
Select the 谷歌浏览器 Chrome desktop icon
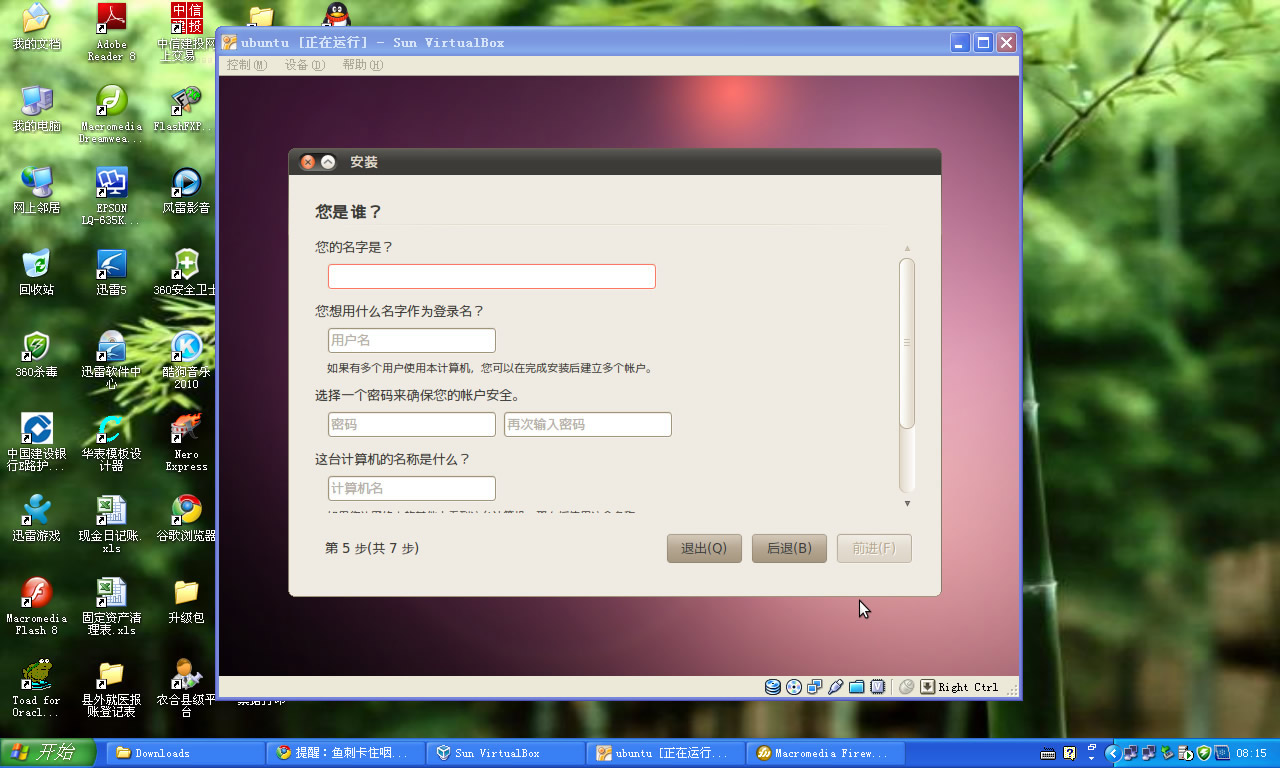click(x=186, y=519)
